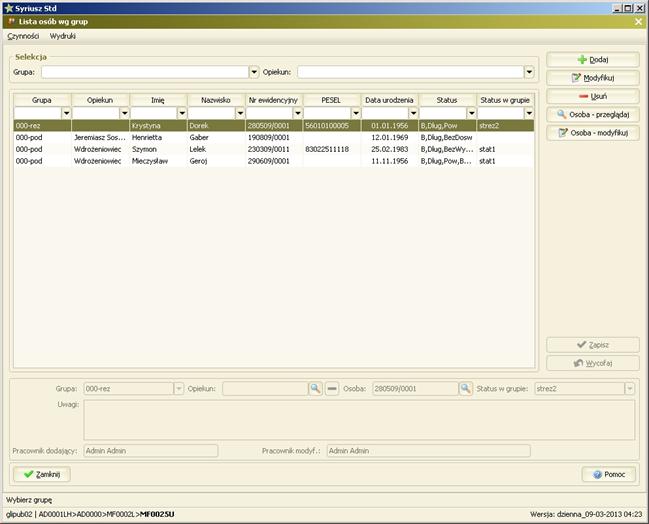Viewport: 649px width, 524px height.
Task: Click the Uwagi text area
Action: pos(359,420)
